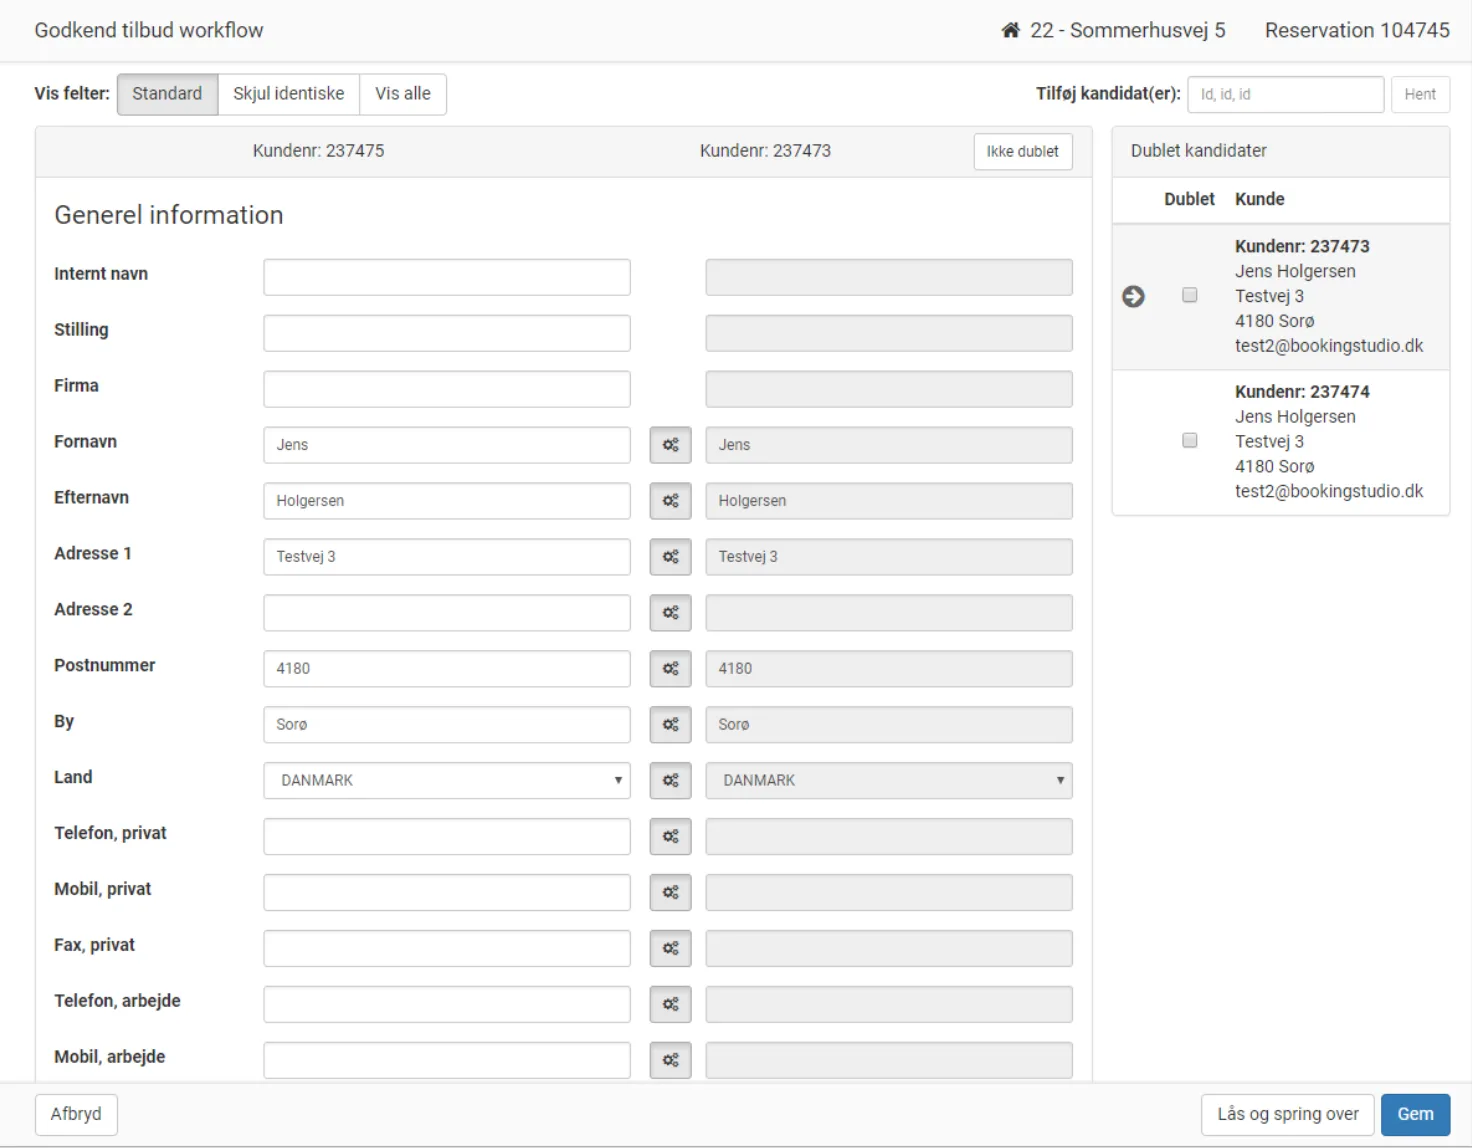Click the Ikke dublet button

[x=1022, y=152]
